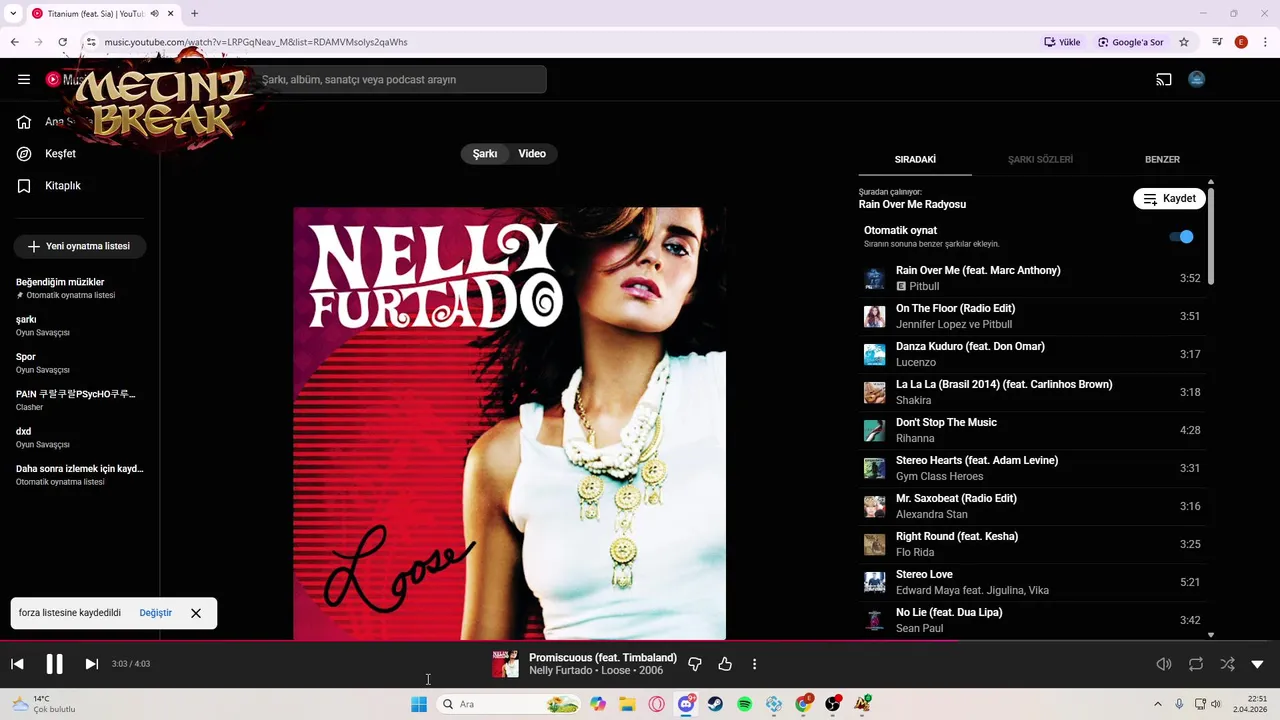Open a new browser tab
The width and height of the screenshot is (1280, 720).
click(194, 14)
